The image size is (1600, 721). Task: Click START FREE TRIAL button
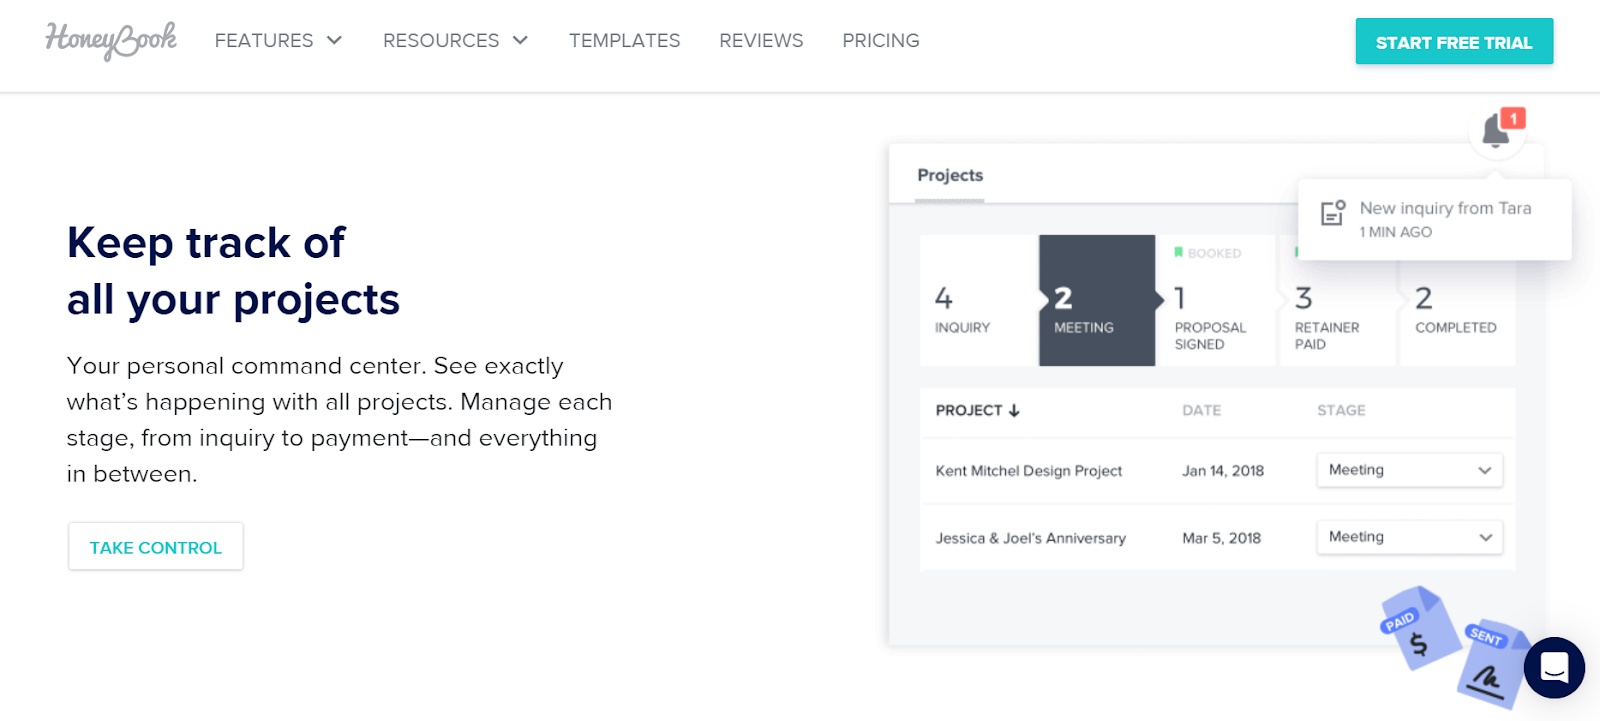(1454, 42)
